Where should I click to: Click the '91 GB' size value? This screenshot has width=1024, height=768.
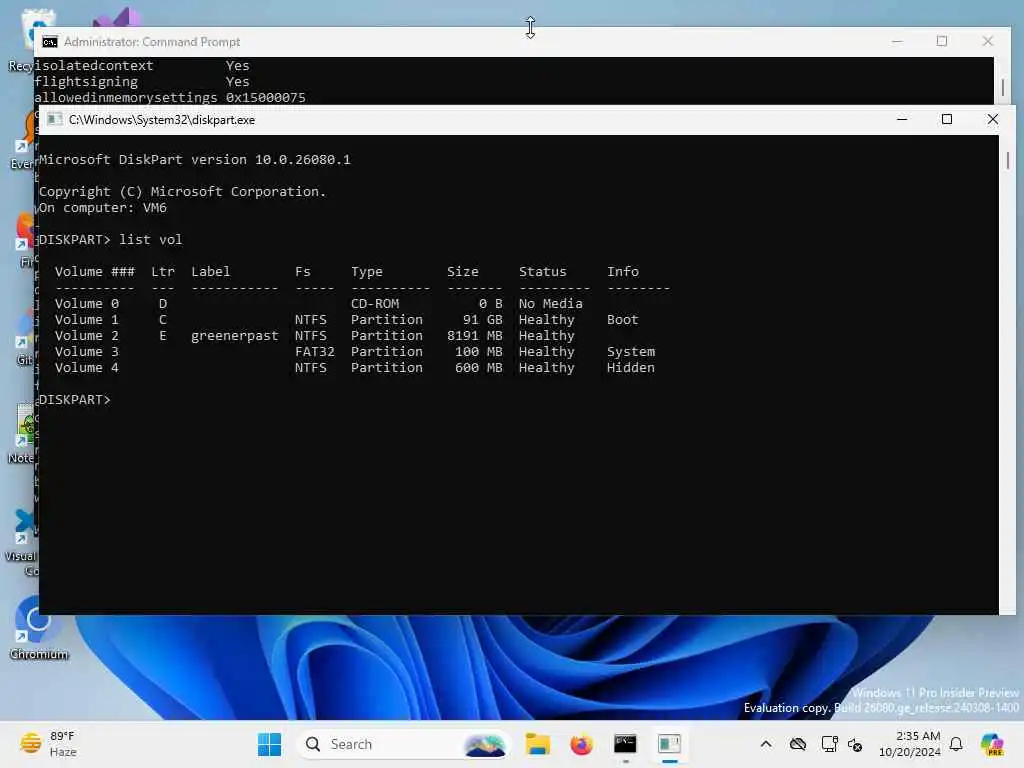(x=483, y=319)
